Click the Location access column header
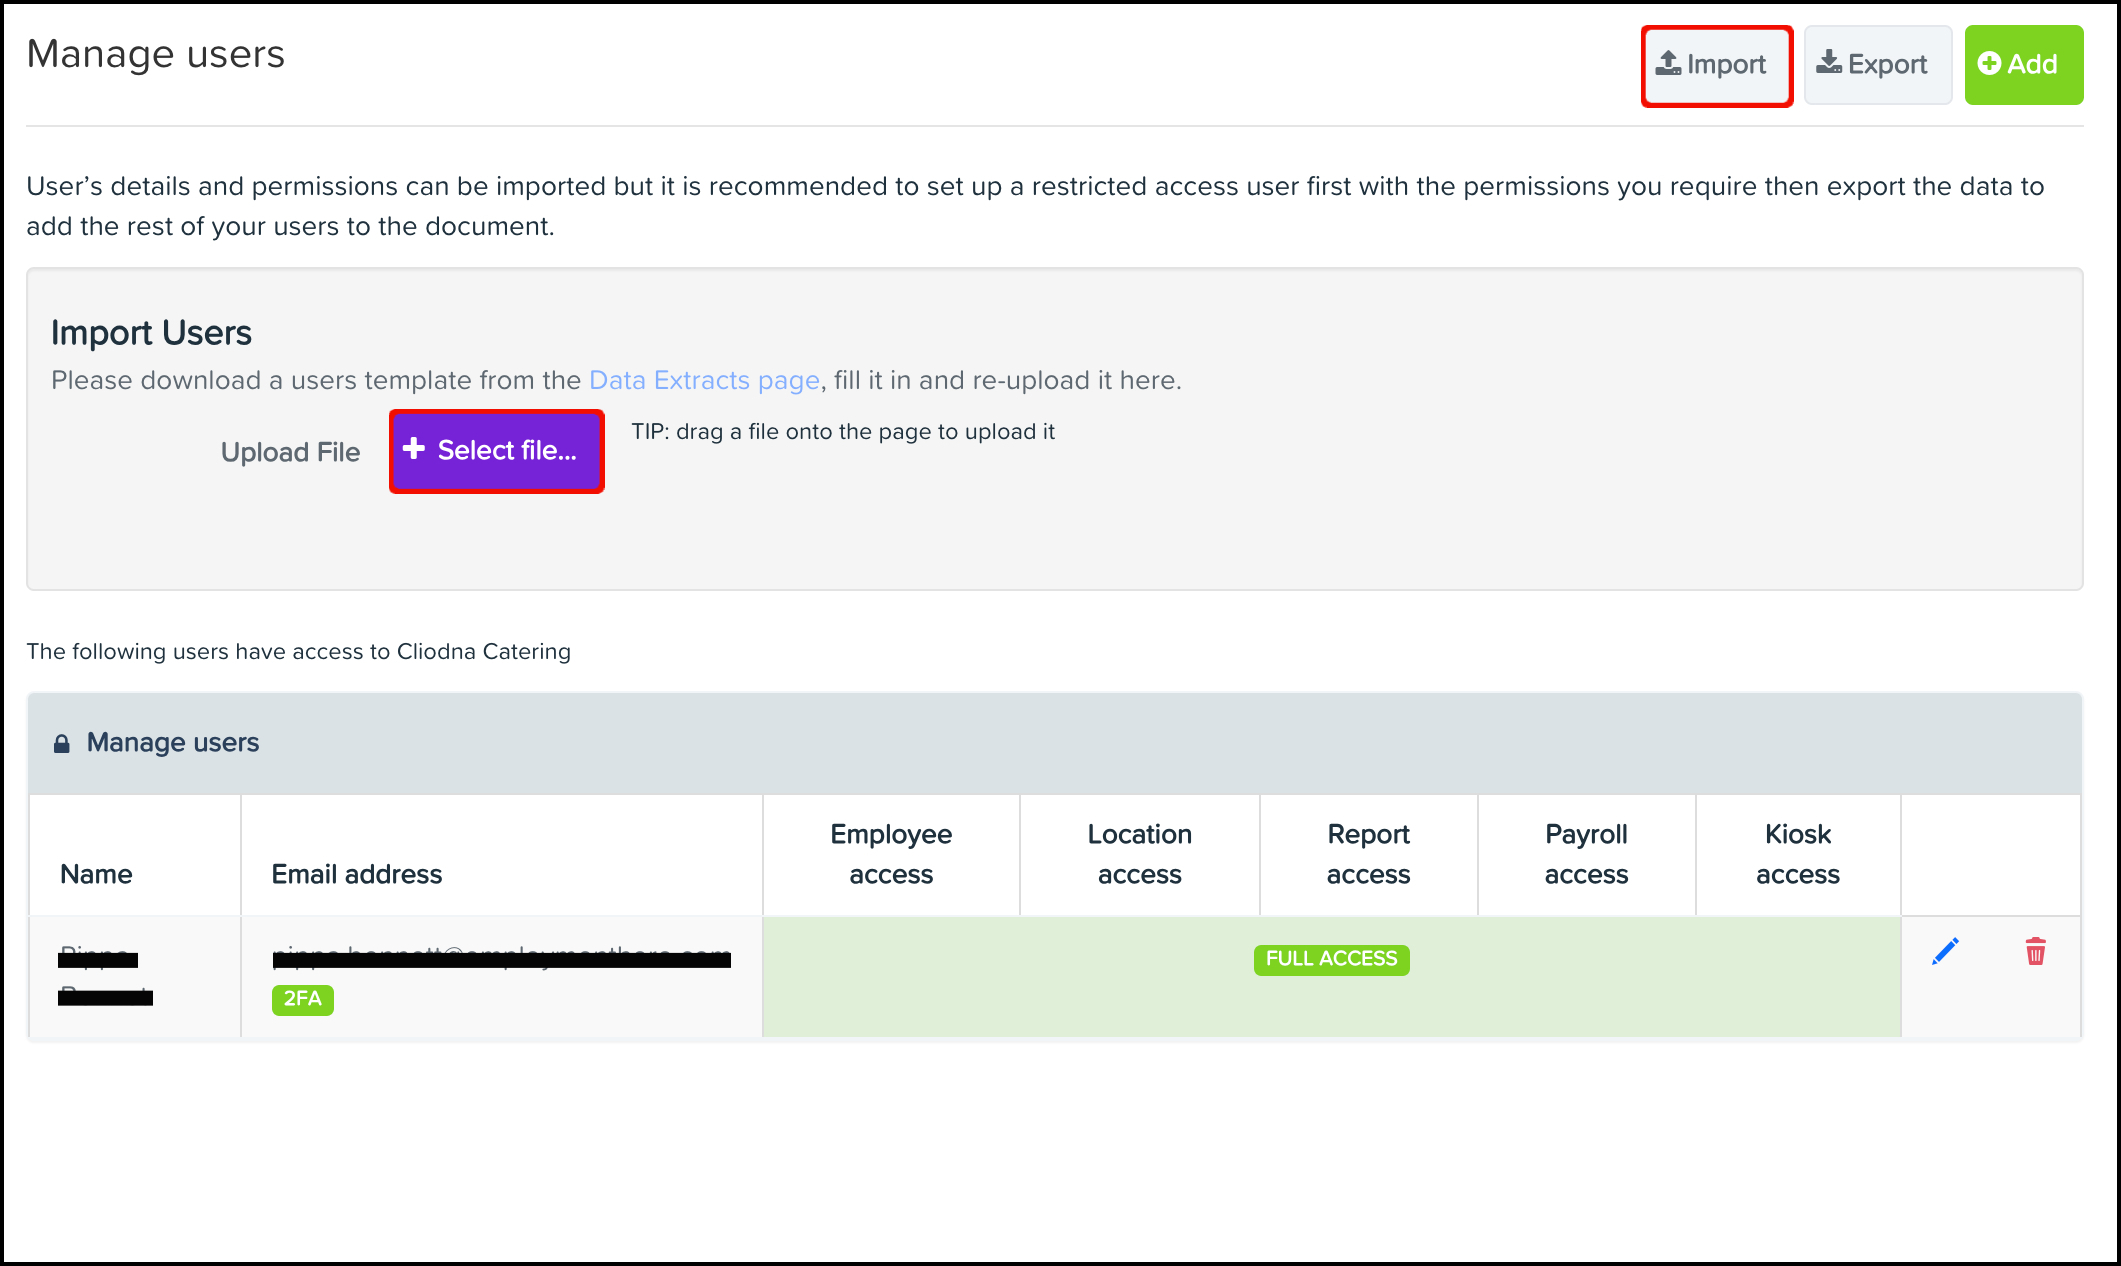The width and height of the screenshot is (2121, 1266). (1139, 854)
